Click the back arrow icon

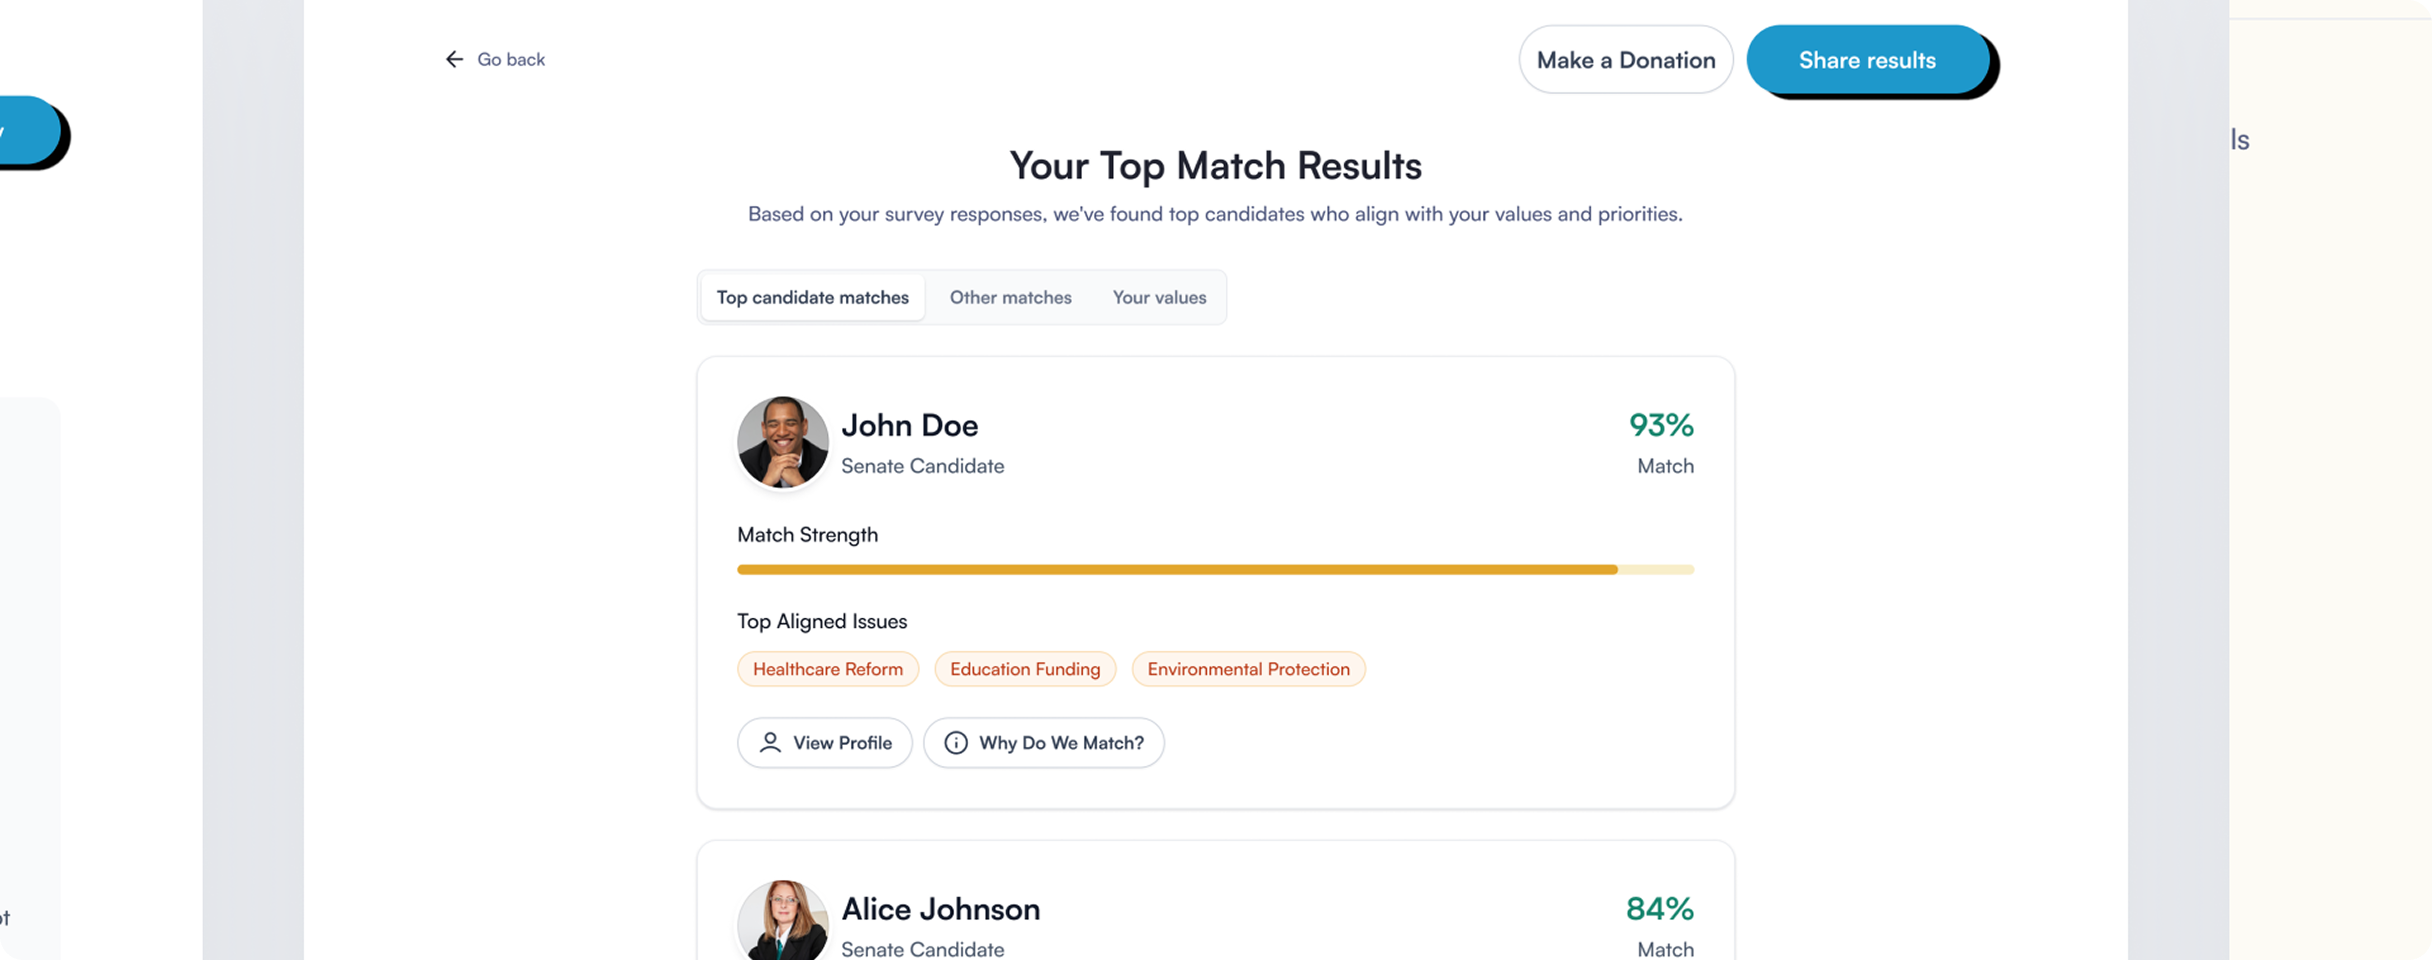[x=454, y=60]
